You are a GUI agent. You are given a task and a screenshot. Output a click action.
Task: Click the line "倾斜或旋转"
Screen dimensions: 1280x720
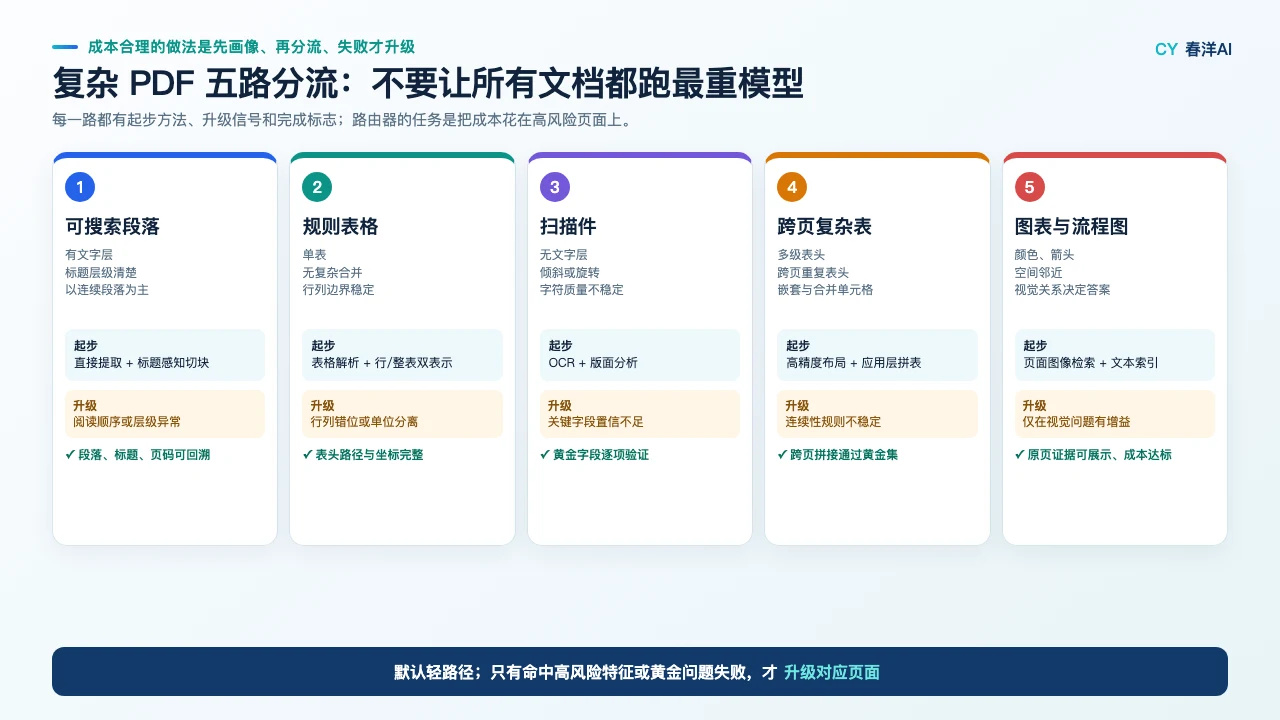569,273
